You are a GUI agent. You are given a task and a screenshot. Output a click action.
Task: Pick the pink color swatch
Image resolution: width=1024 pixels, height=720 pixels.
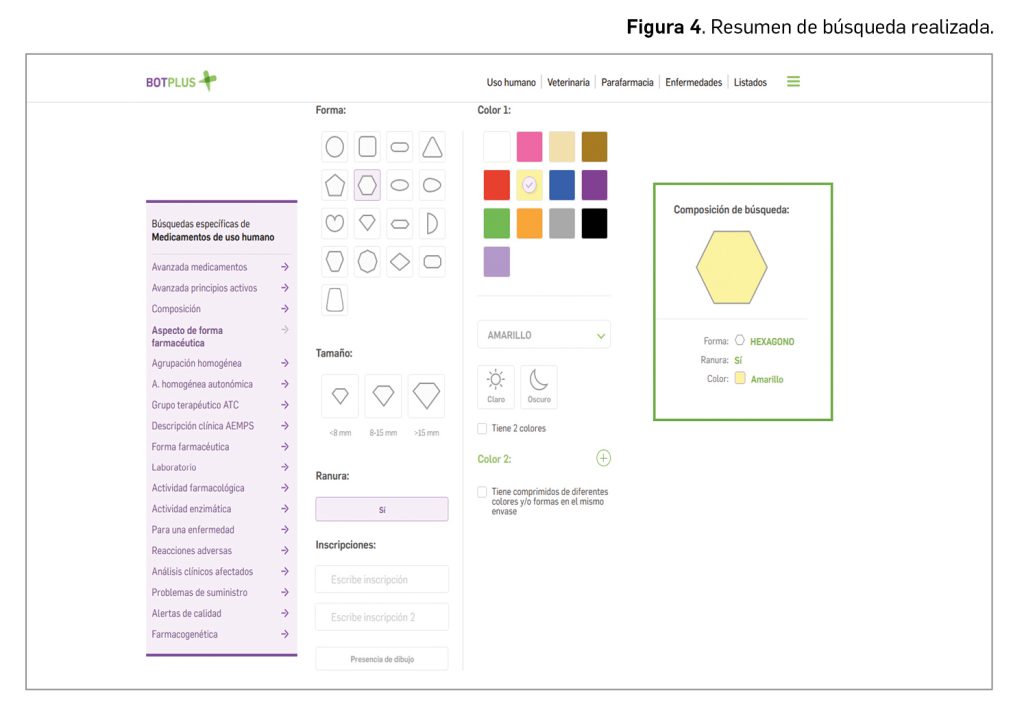pos(529,147)
